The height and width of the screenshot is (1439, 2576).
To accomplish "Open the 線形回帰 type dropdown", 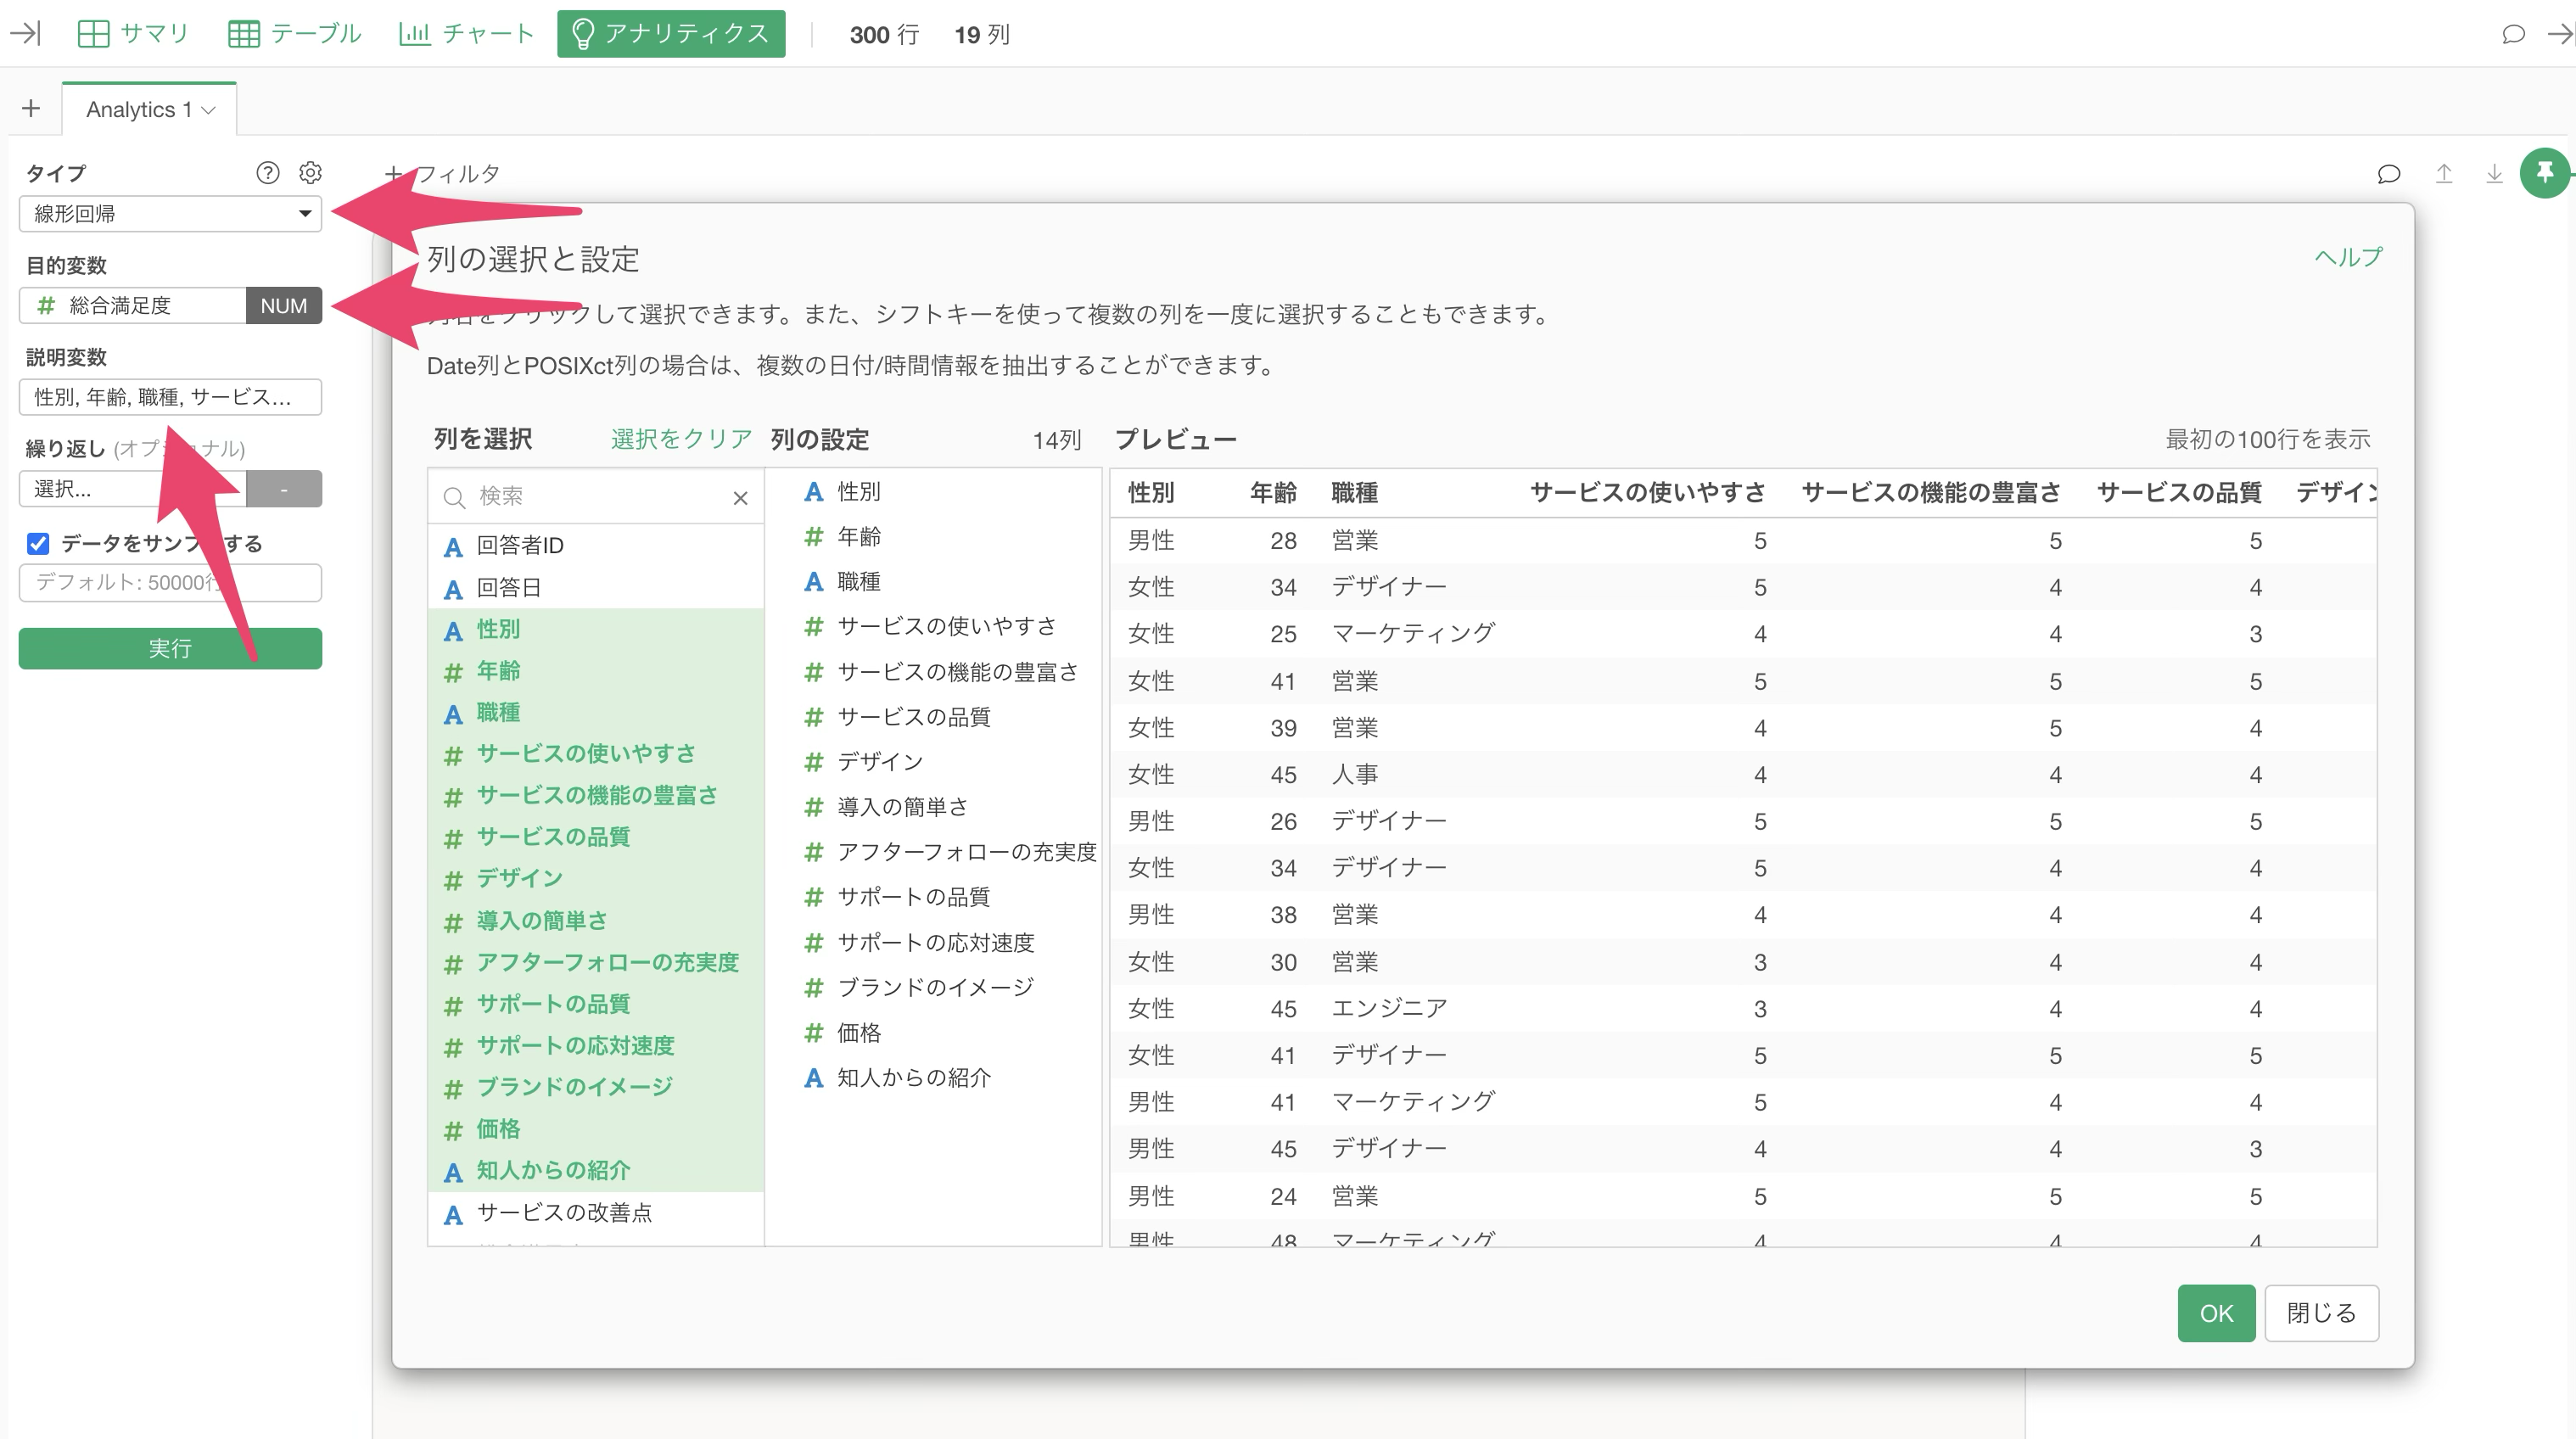I will (170, 213).
